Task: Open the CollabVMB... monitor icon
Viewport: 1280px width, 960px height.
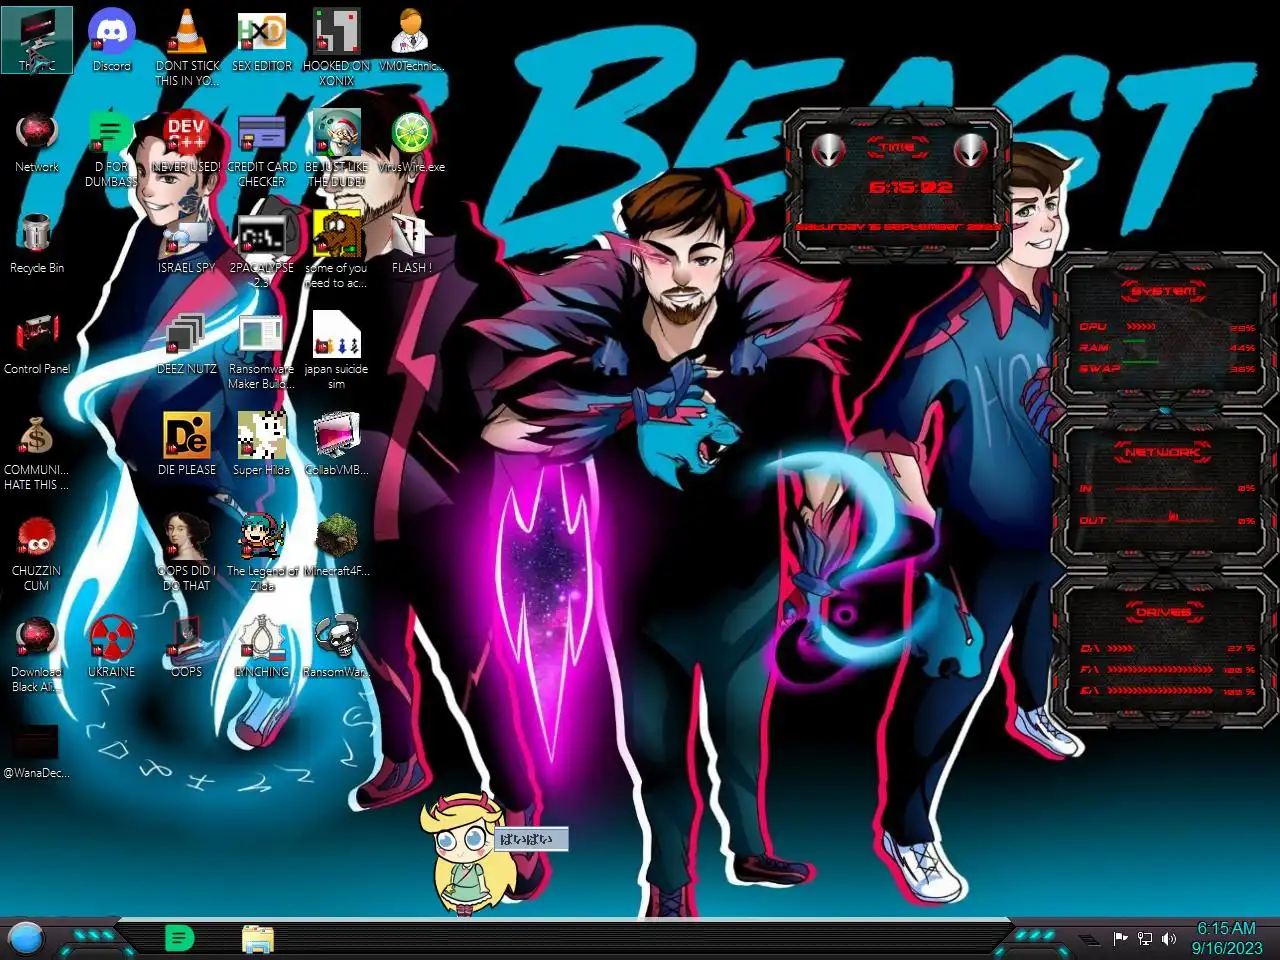Action: 337,444
